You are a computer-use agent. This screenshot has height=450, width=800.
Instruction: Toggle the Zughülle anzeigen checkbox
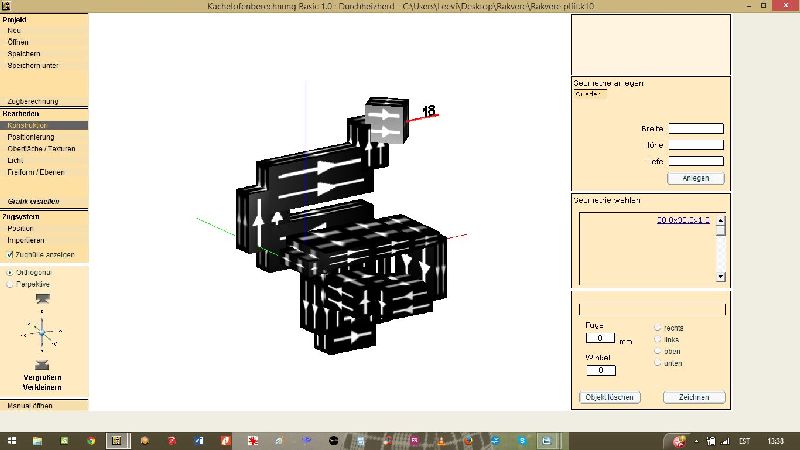click(11, 254)
